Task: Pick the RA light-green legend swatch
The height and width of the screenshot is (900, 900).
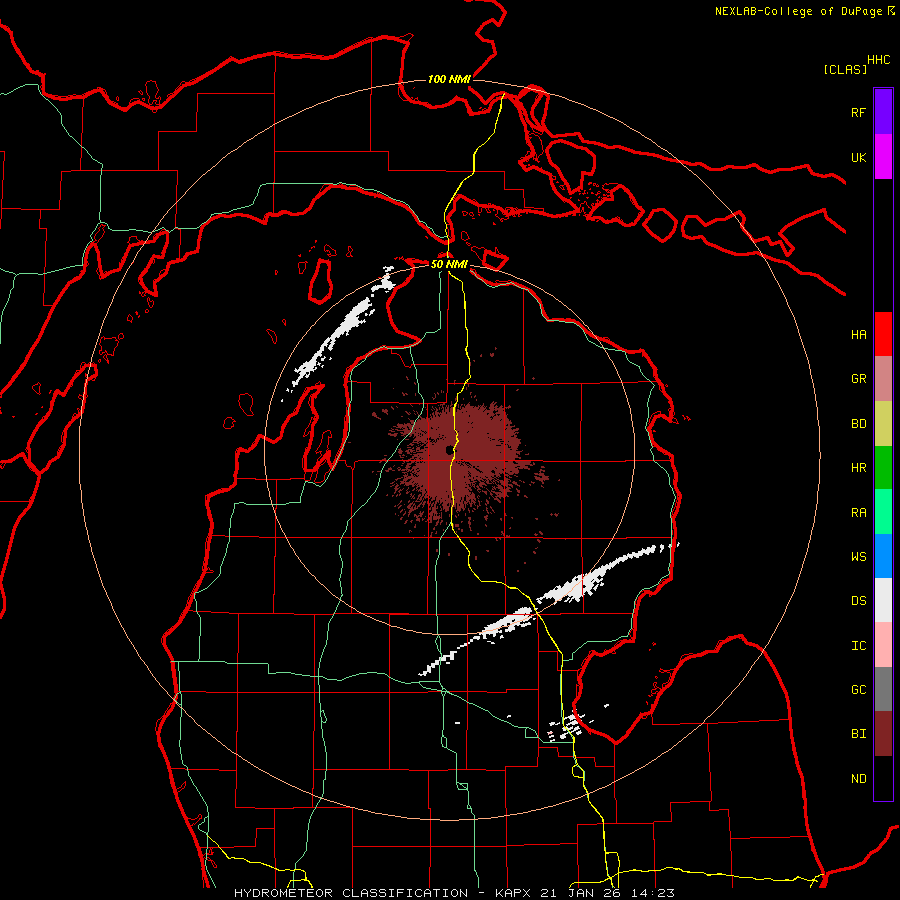Action: click(x=883, y=512)
